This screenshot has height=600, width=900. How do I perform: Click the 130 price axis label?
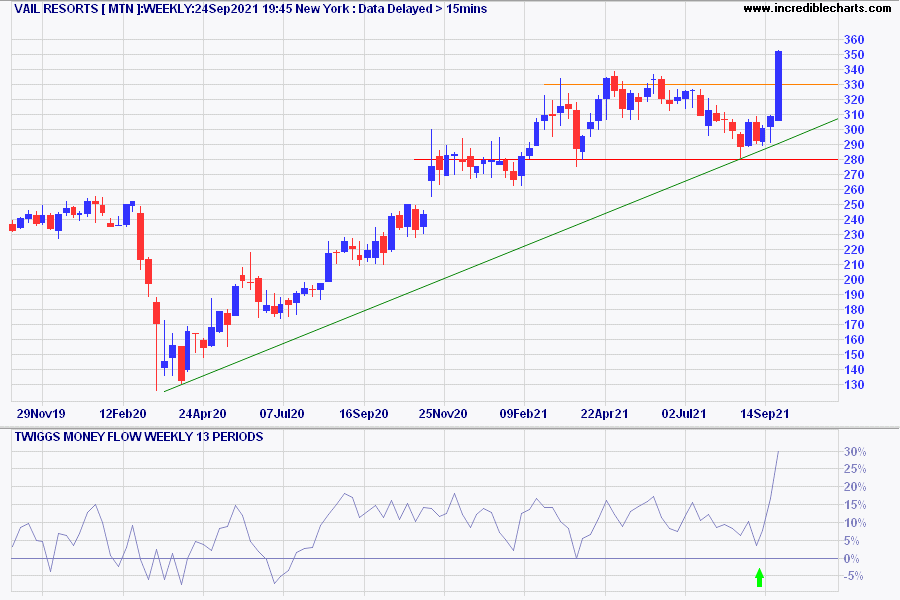click(854, 385)
